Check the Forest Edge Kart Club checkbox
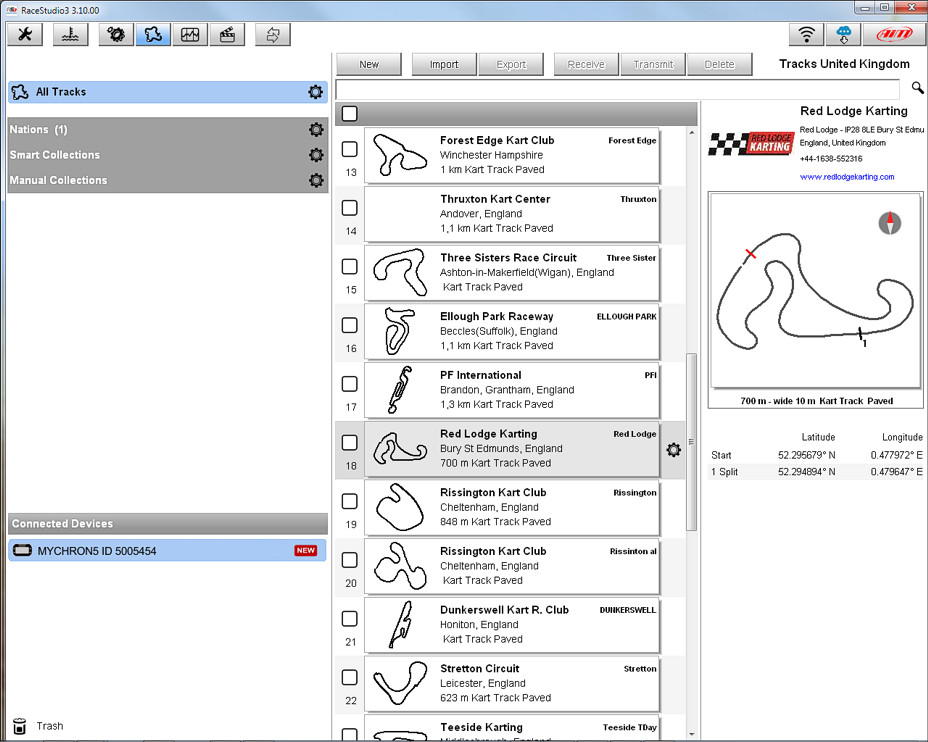Viewport: 928px width, 742px height. pos(350,149)
